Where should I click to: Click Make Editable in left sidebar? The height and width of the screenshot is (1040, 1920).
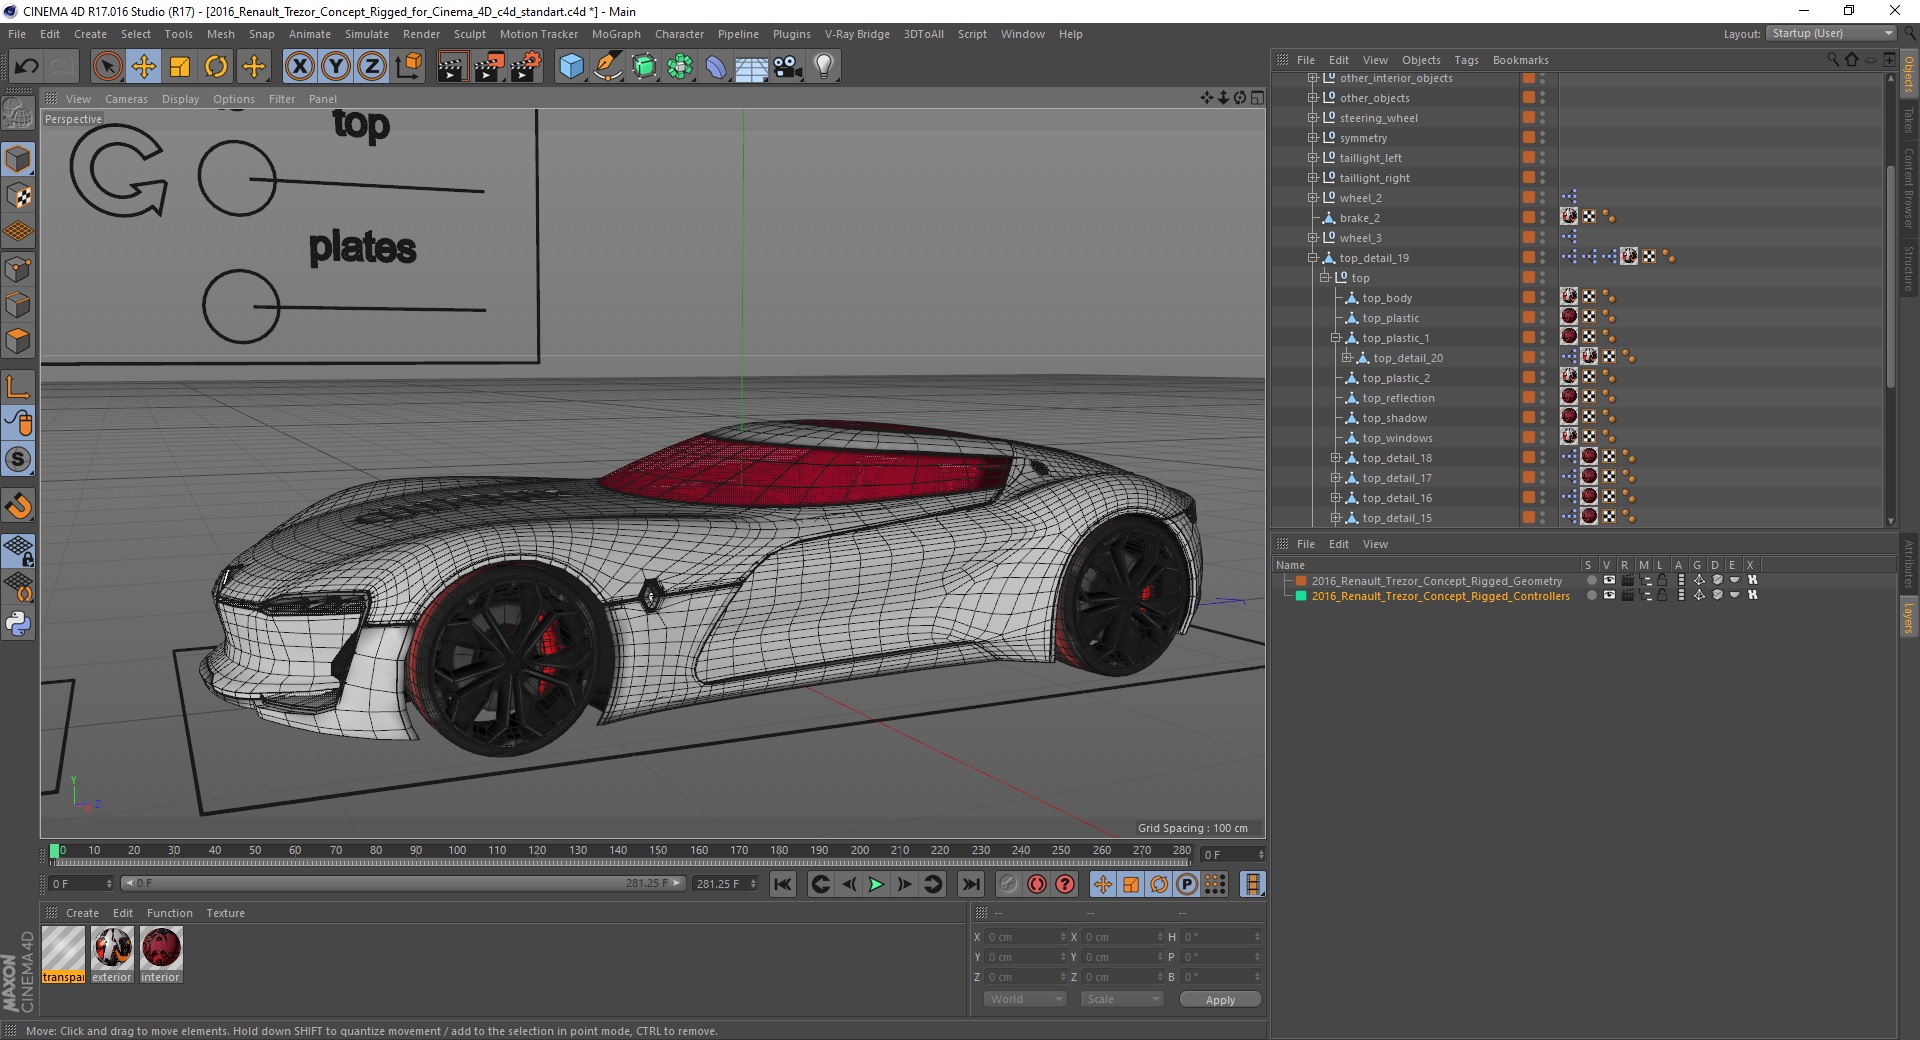pyautogui.click(x=18, y=114)
